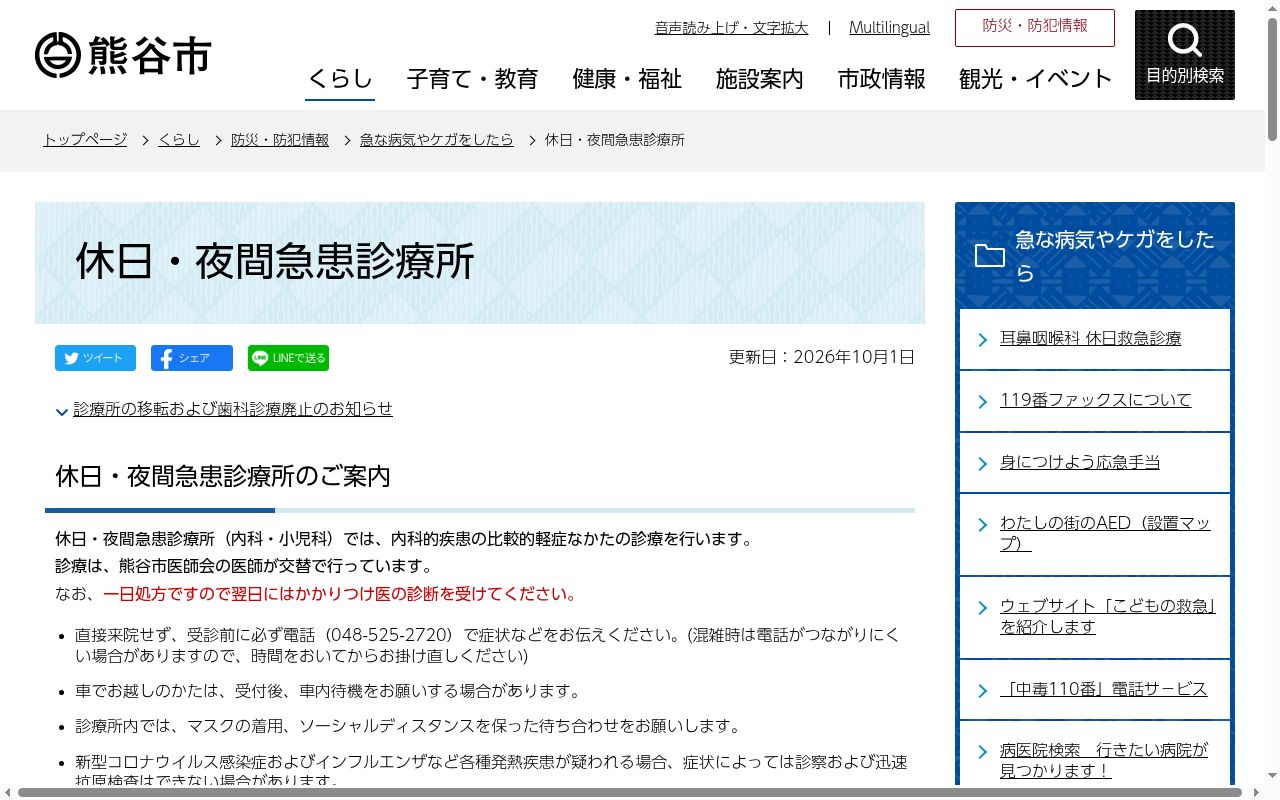Click the sentence 診療は、熊谷市医師会の医師が交替で行っています
The height and width of the screenshot is (800, 1280).
pos(244,566)
